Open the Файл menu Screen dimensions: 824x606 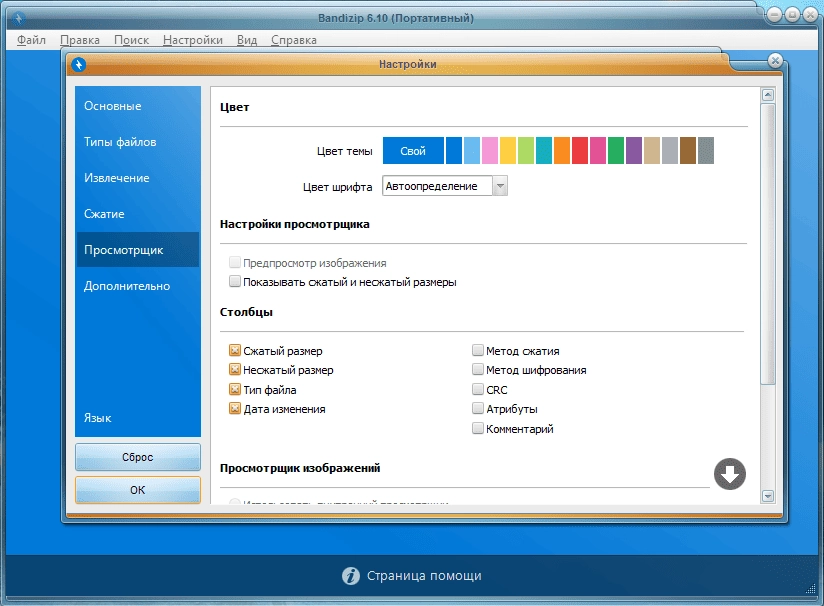click(31, 40)
